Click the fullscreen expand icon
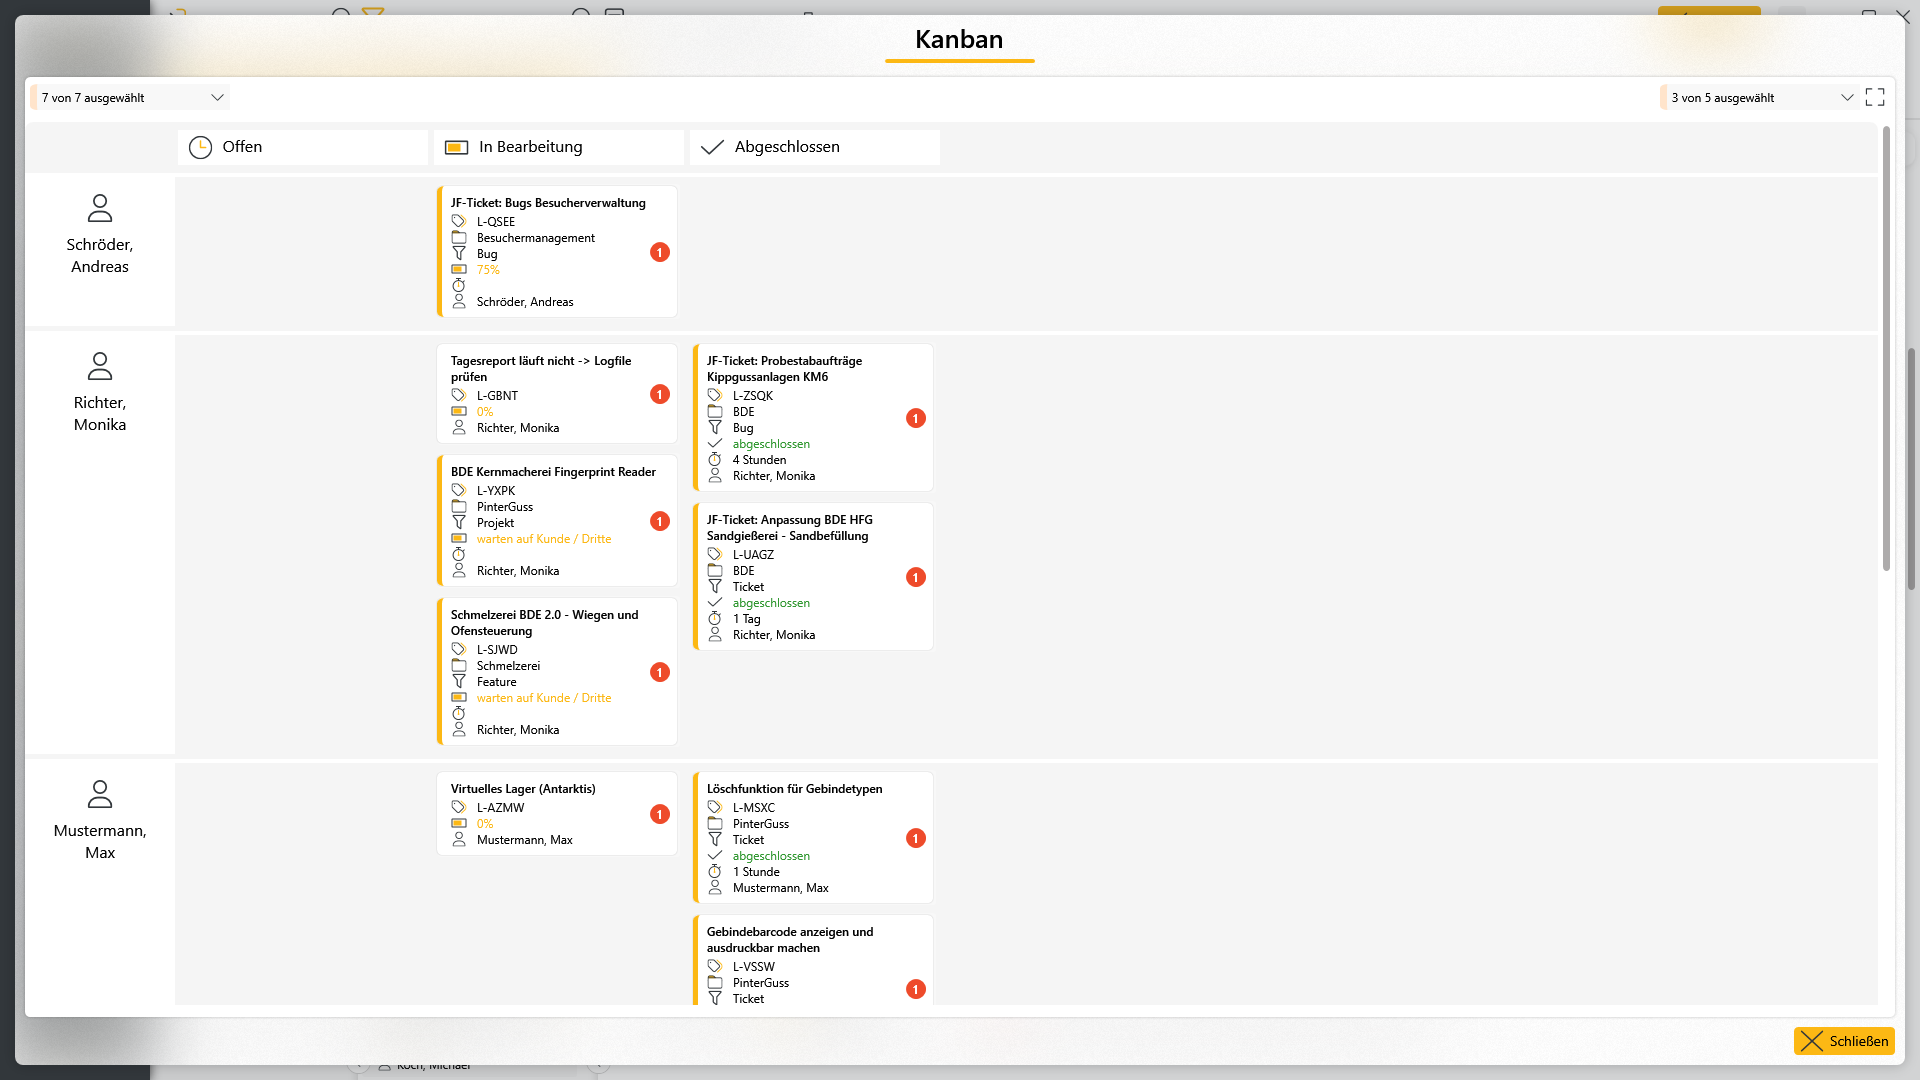The image size is (1920, 1080). click(1875, 97)
